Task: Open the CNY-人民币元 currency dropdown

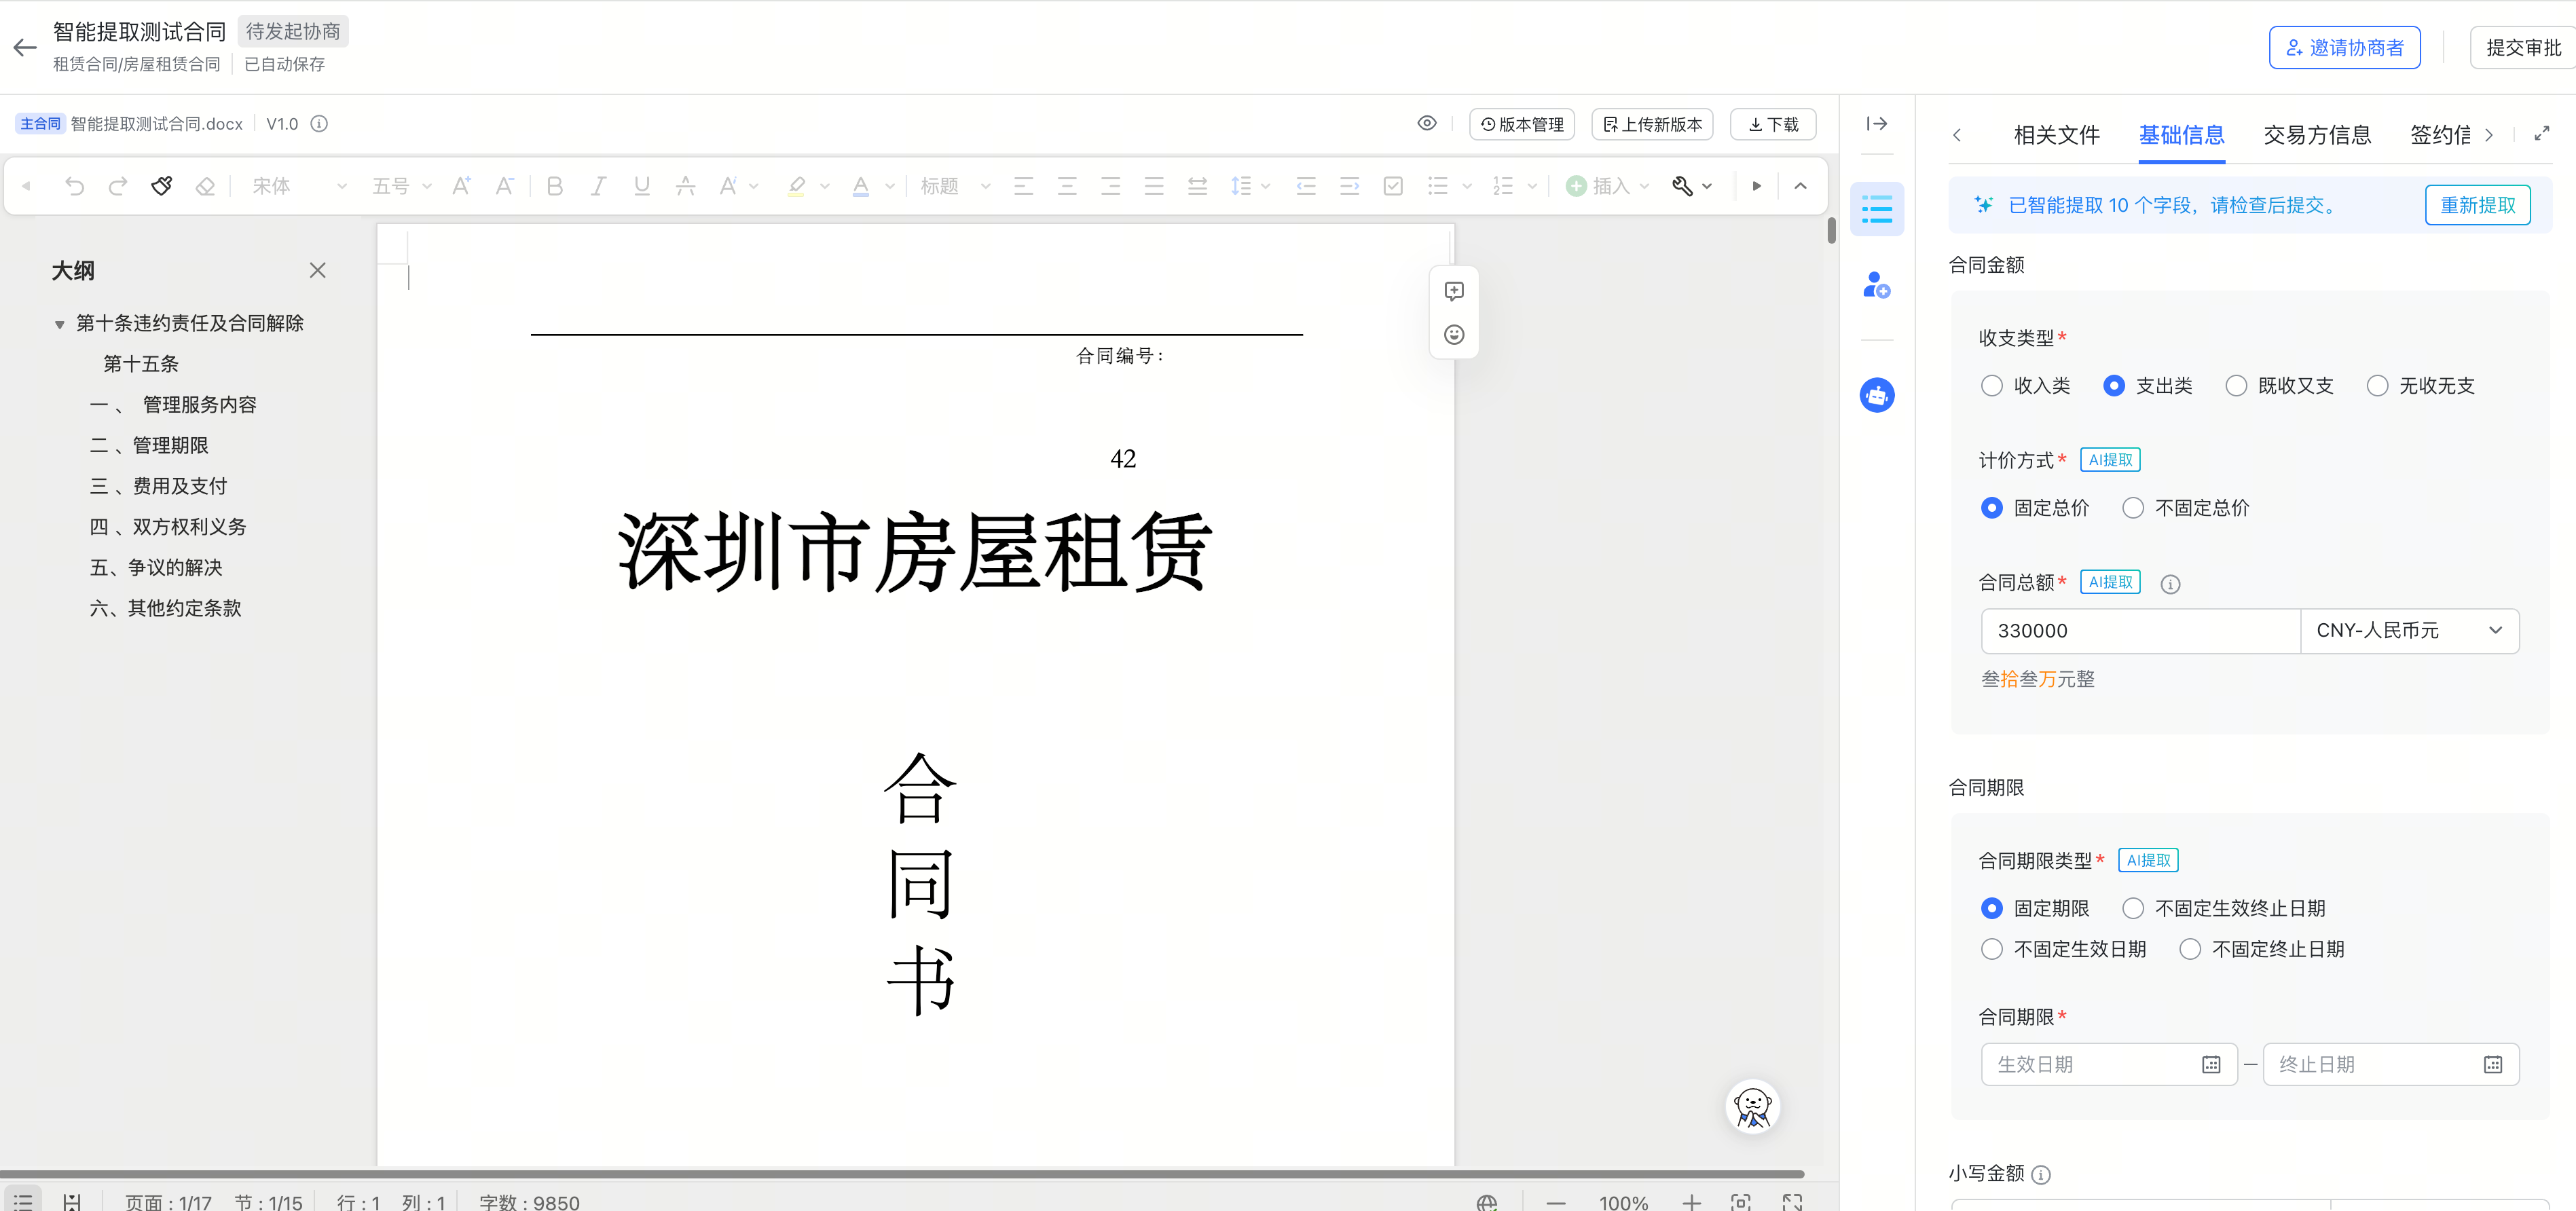Action: pos(2410,631)
